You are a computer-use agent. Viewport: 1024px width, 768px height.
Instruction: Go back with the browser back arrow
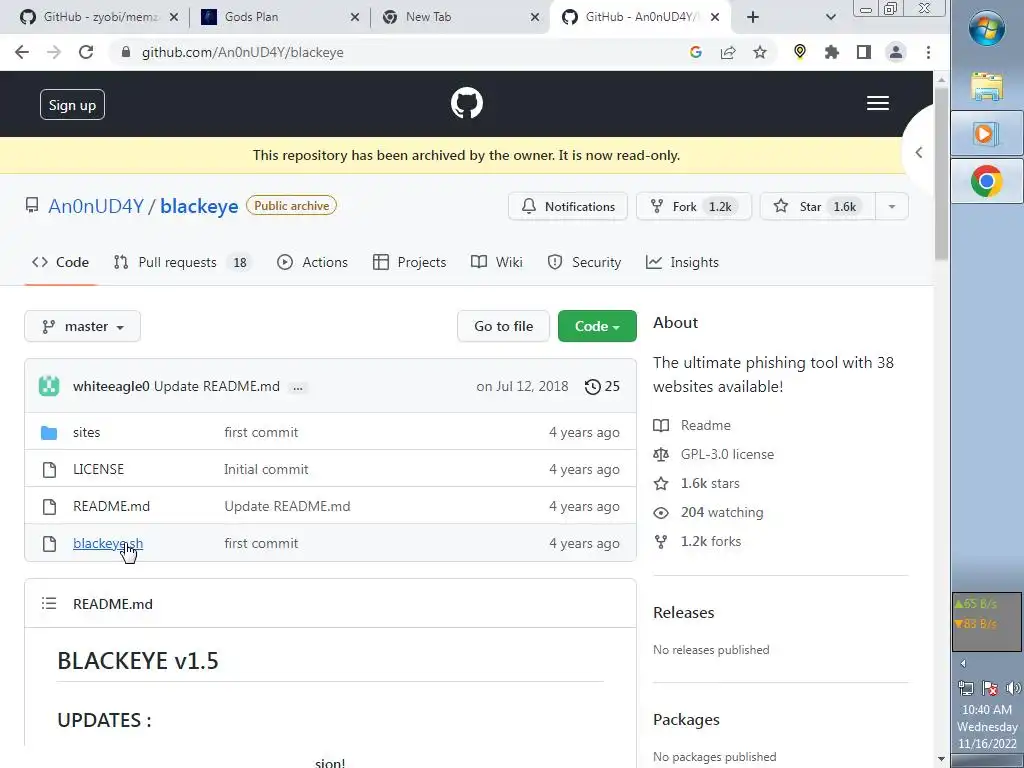(x=22, y=52)
